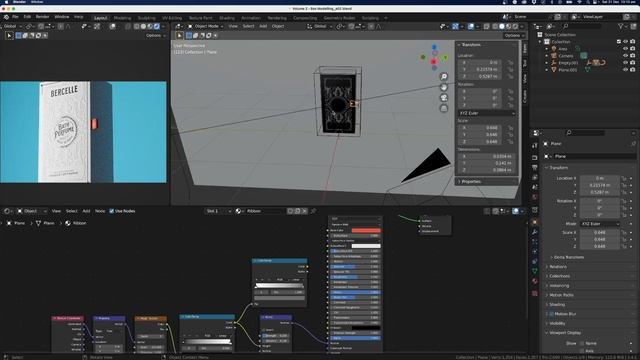Hide the Empty.001 object in outliner
This screenshot has width=640, height=360.
coord(625,63)
